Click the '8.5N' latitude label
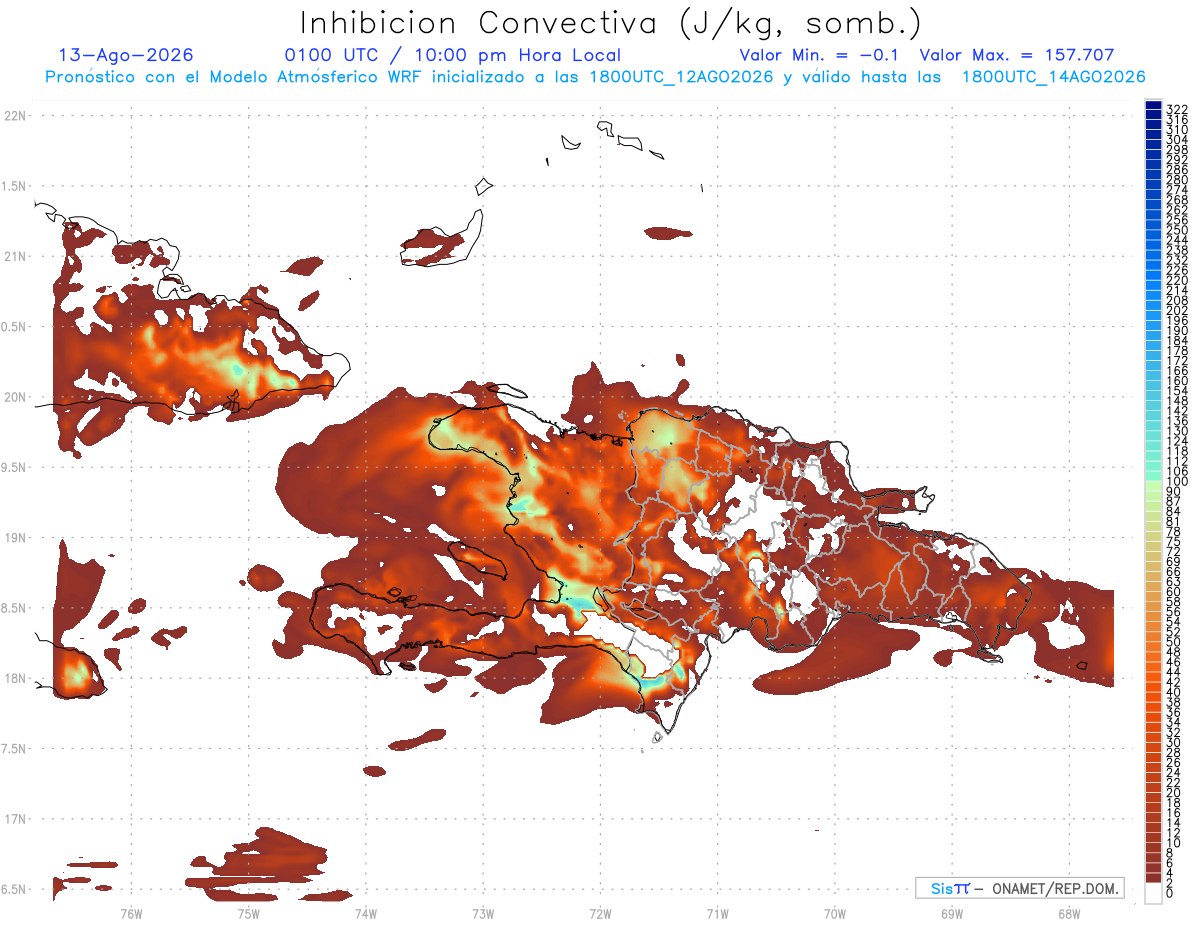1200x927 pixels. [15, 608]
